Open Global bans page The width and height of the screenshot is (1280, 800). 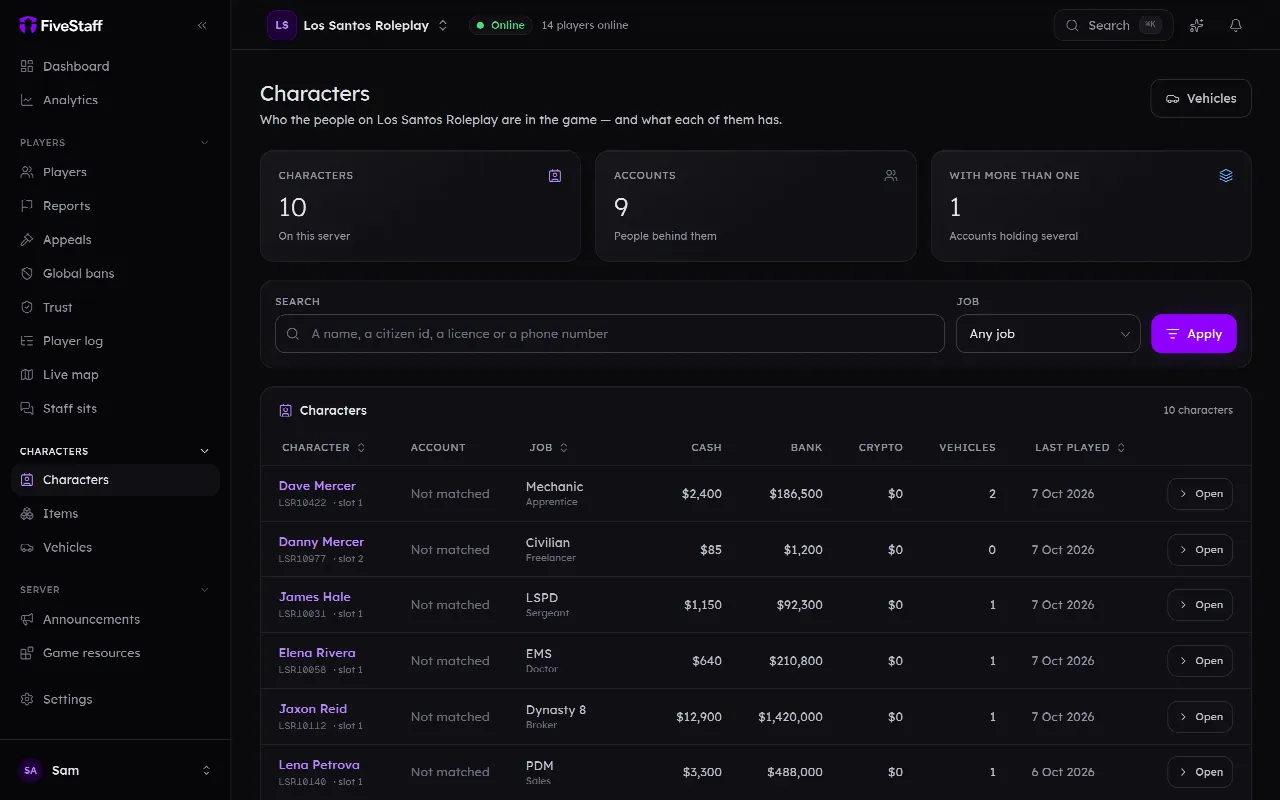click(115, 273)
